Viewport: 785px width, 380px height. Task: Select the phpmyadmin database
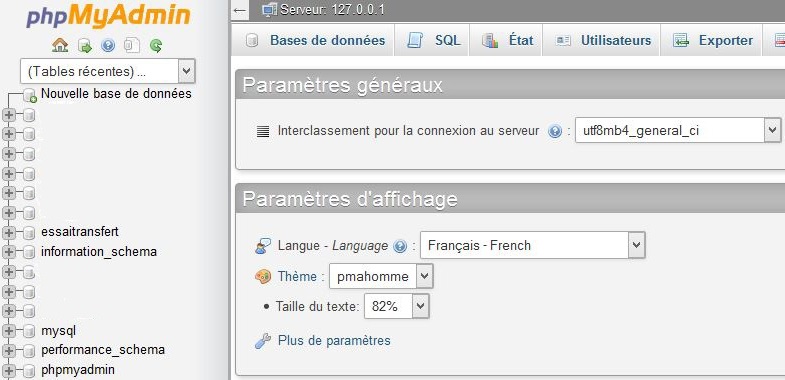[78, 370]
